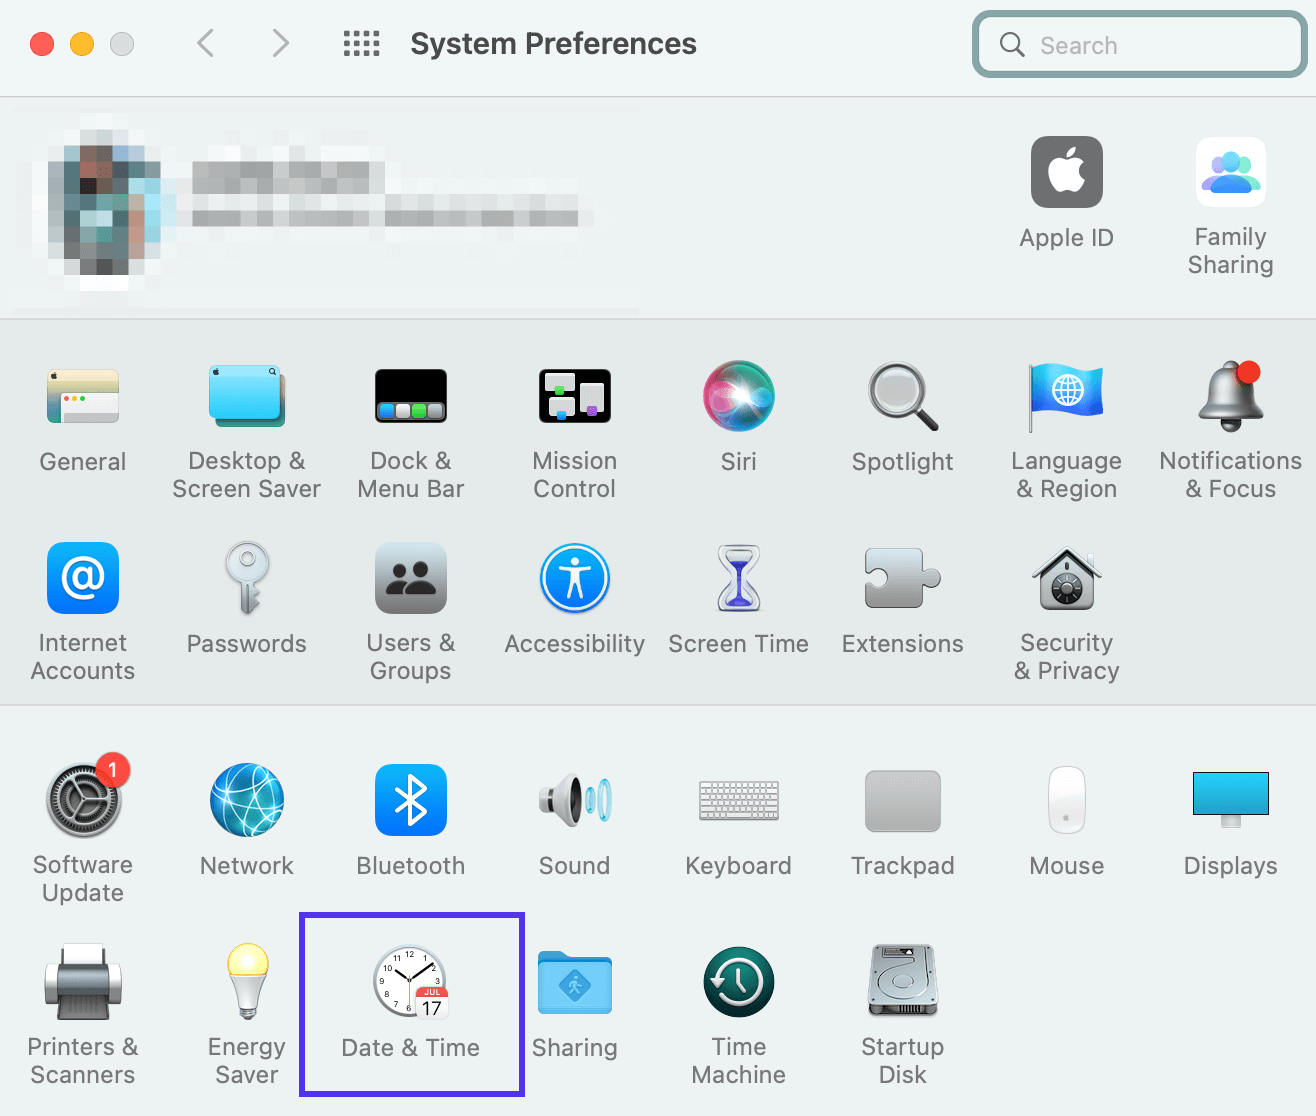The width and height of the screenshot is (1316, 1116).
Task: Open Dock & Menu Bar settings
Action: tap(410, 397)
